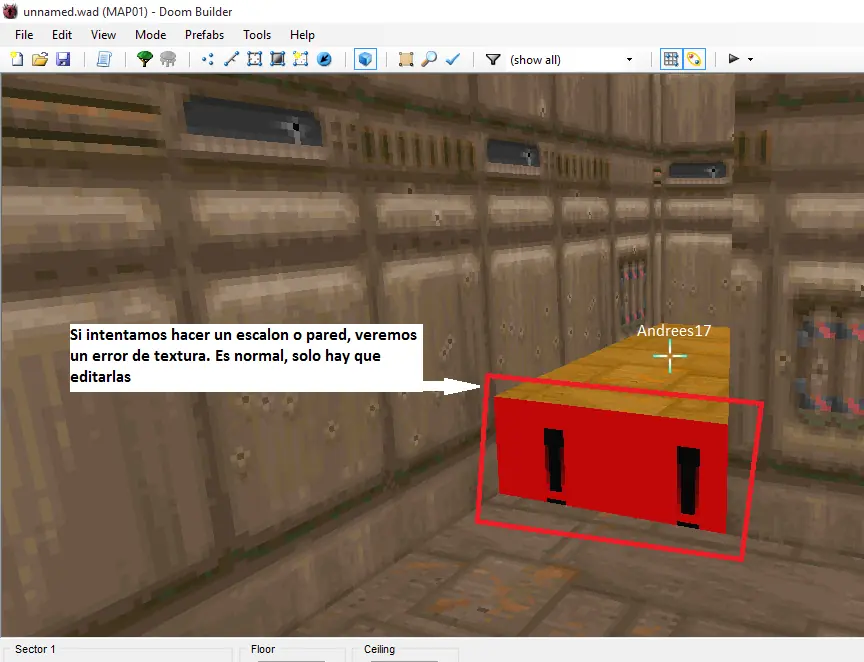Run map analysis checkmark icon
864x662 pixels.
coord(452,59)
